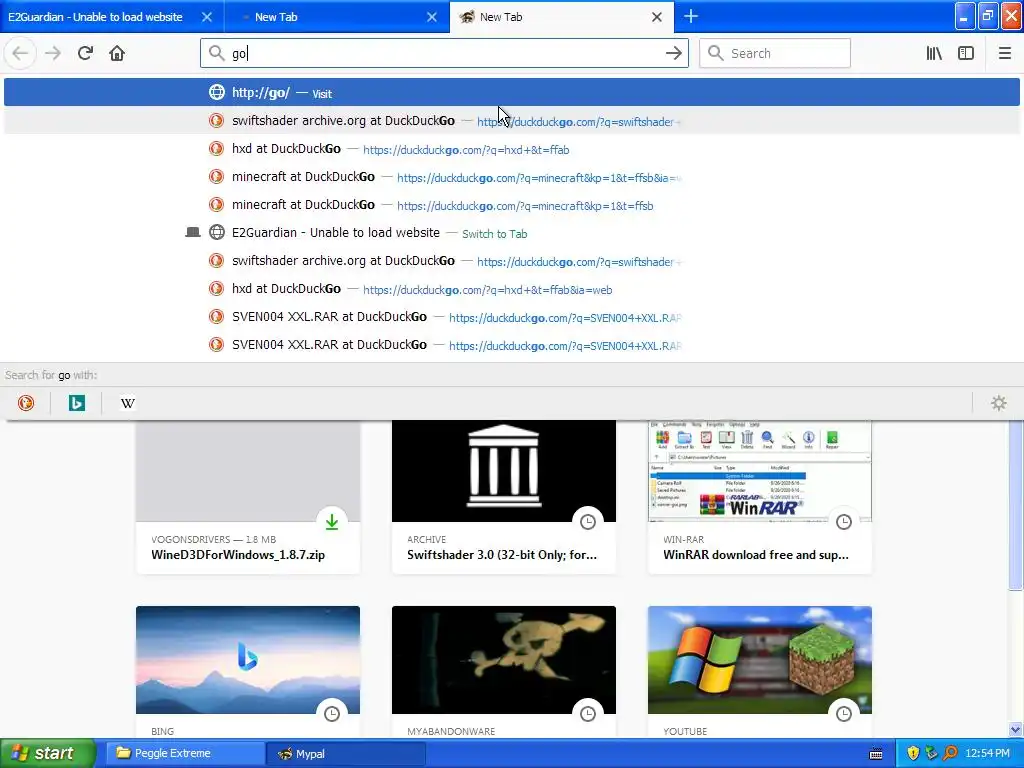Open WineD3DForWindows_1.8.7.zip download card
Viewport: 1024px width, 768px height.
pos(248,496)
